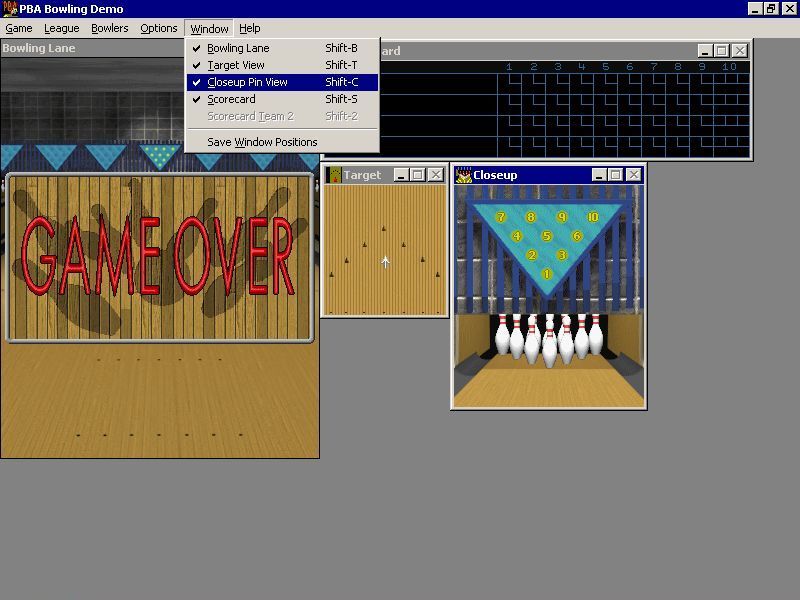Viewport: 800px width, 600px height.
Task: Click pin number 5 in the closeup diagram
Action: coord(547,237)
